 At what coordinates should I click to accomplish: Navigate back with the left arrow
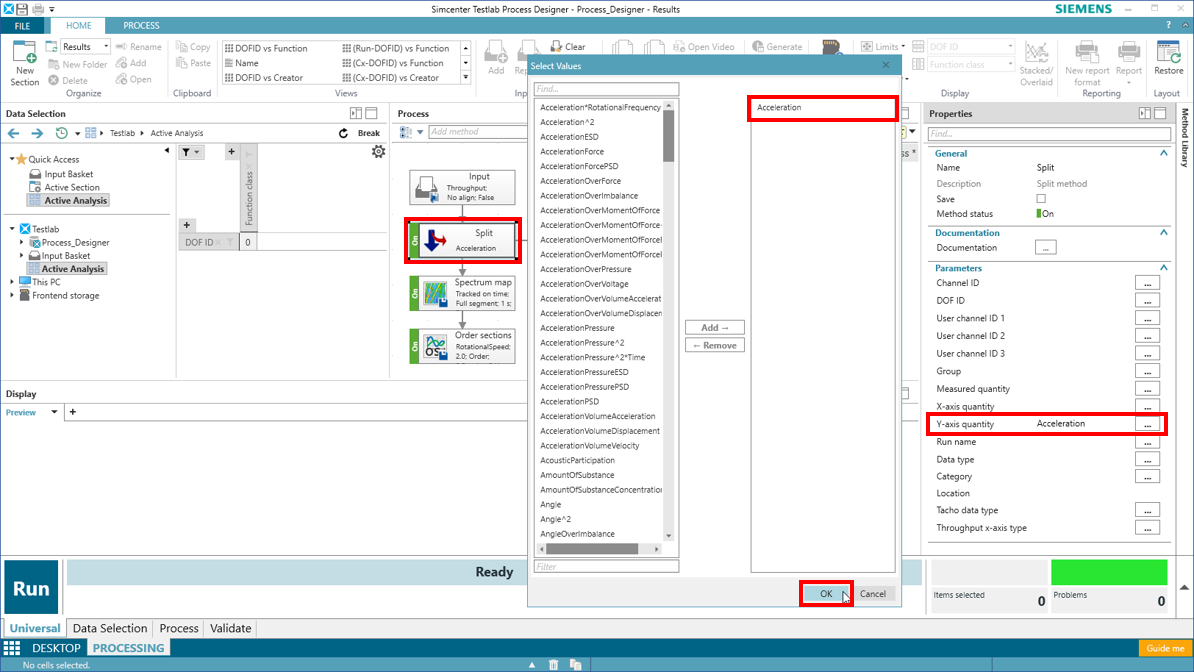pyautogui.click(x=14, y=133)
